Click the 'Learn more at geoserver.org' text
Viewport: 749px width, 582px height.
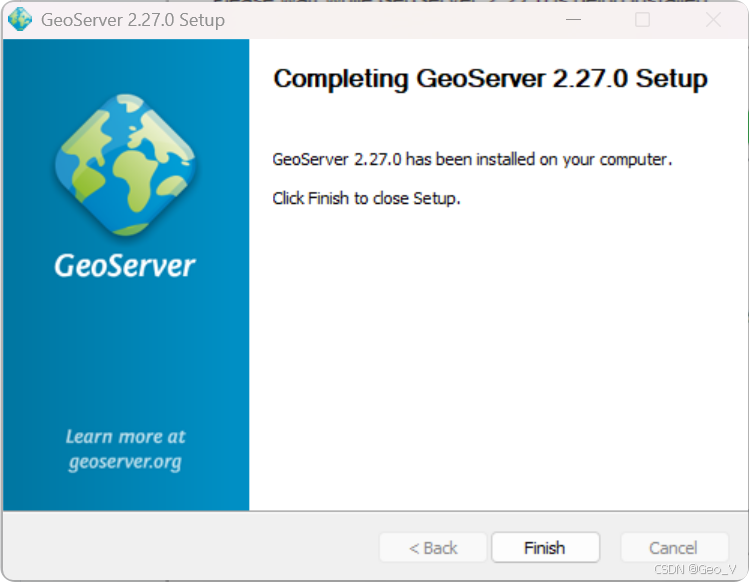point(125,450)
